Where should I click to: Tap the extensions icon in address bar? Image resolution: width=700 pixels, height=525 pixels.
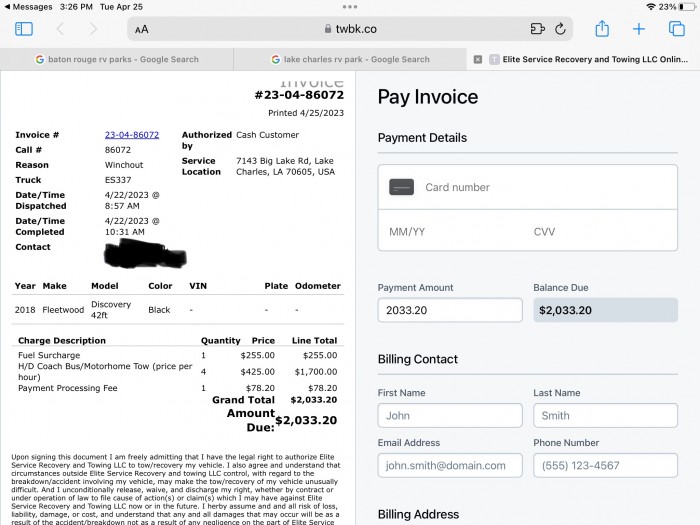click(x=538, y=29)
